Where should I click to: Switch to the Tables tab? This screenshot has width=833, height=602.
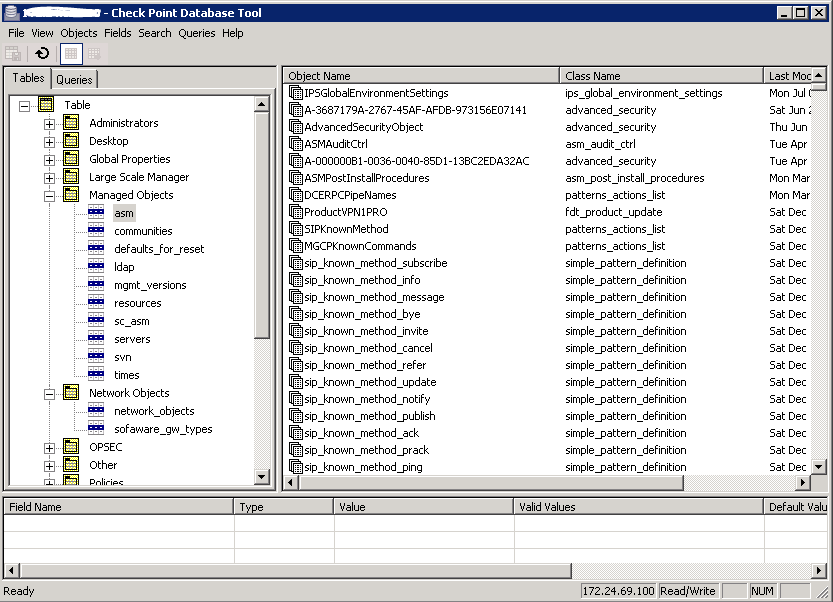(x=29, y=78)
